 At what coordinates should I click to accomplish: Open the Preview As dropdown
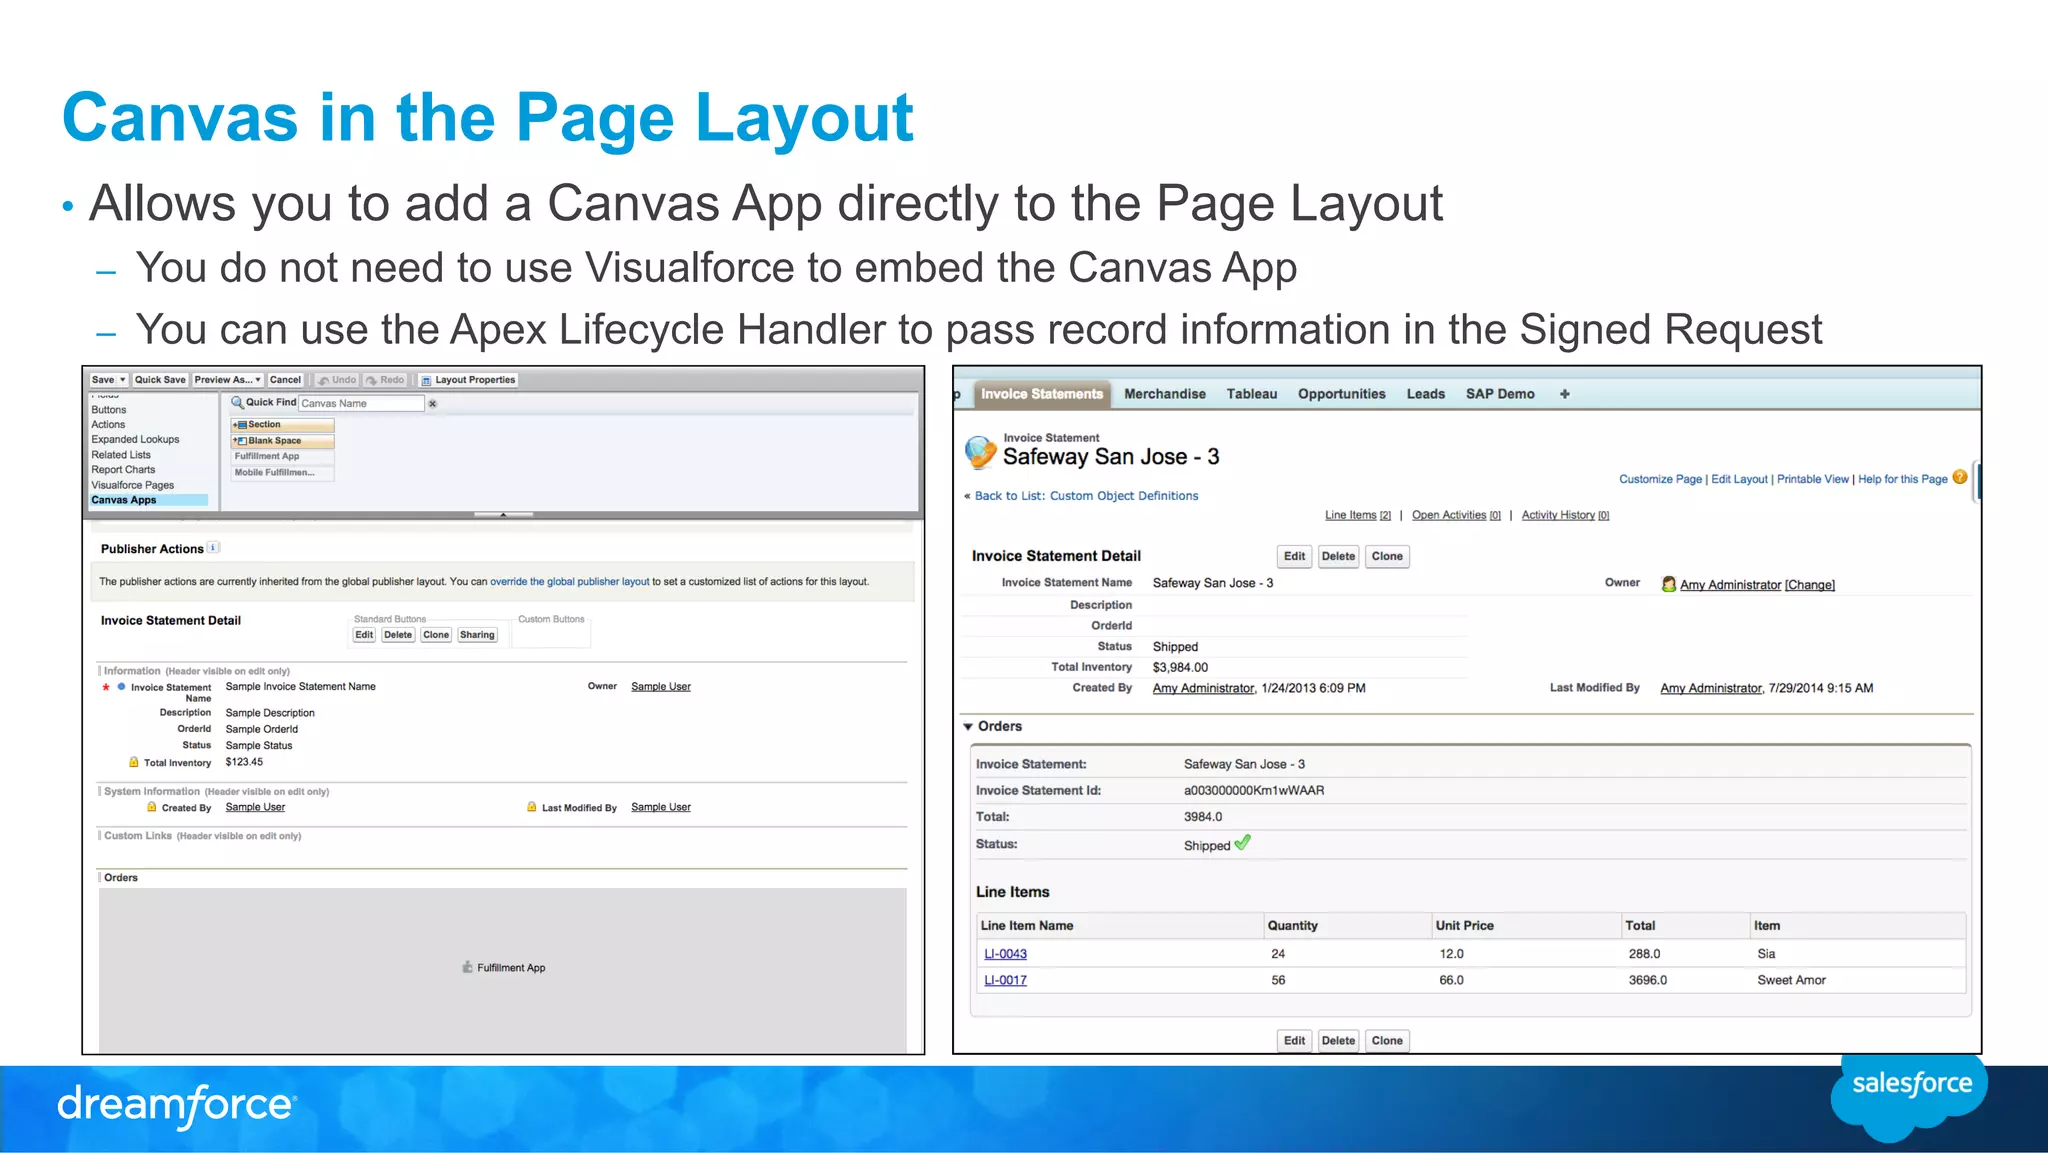(228, 380)
